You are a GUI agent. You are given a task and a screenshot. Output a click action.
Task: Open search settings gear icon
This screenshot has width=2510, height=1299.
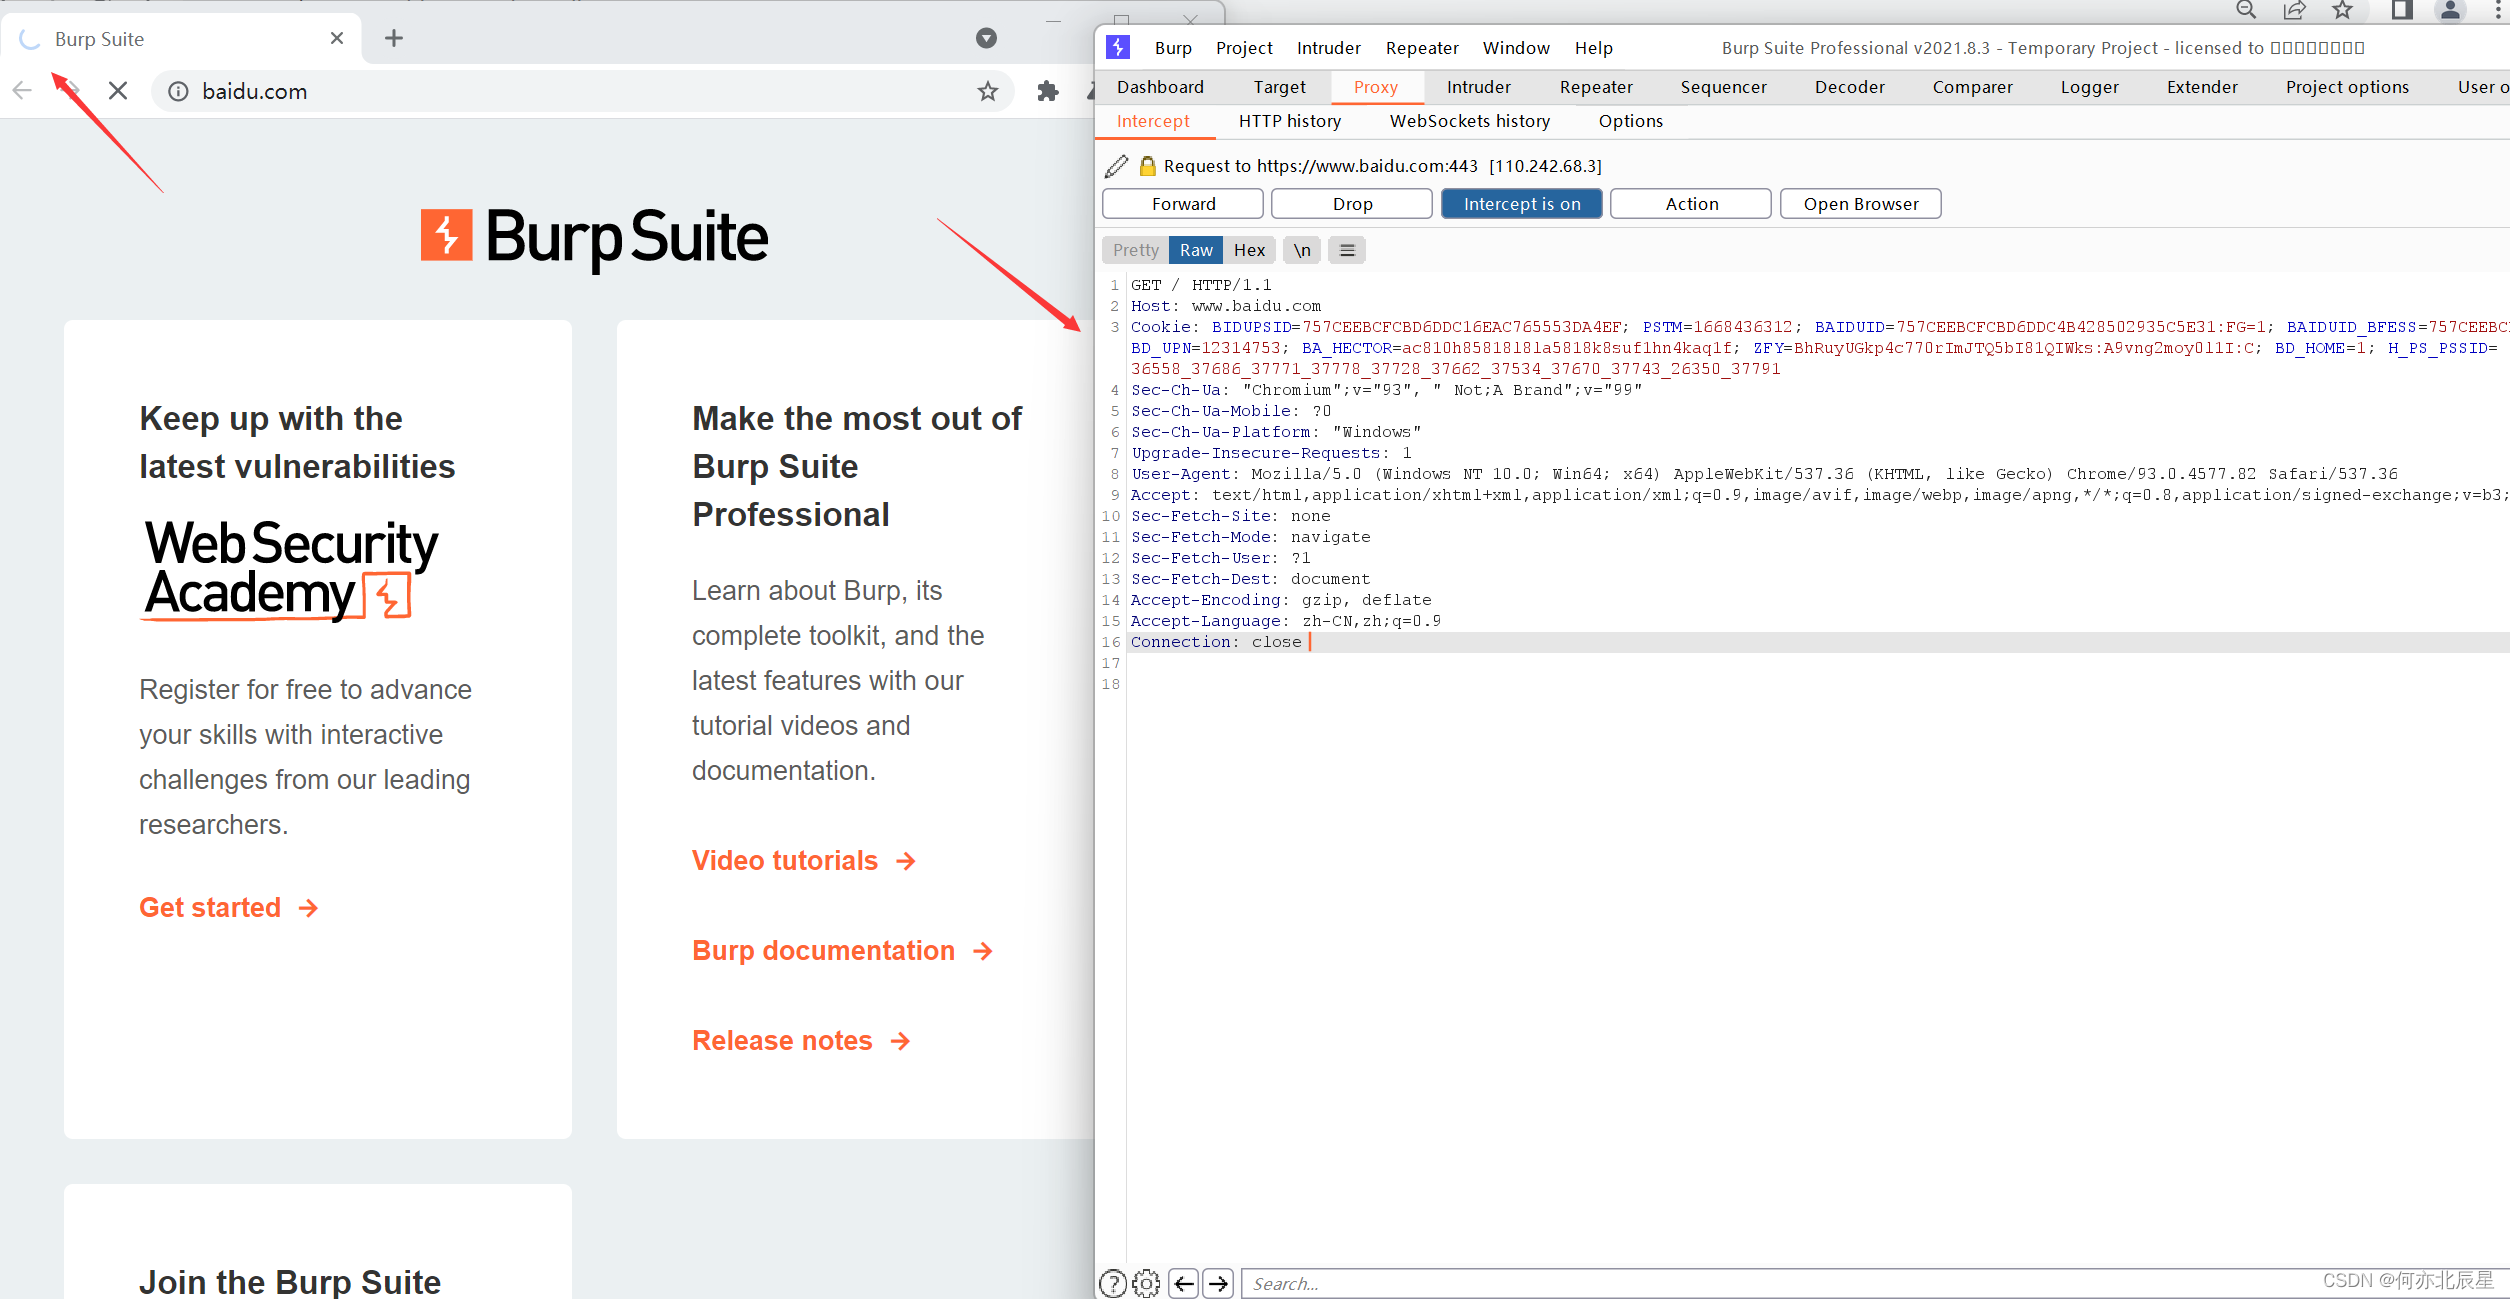[1147, 1283]
